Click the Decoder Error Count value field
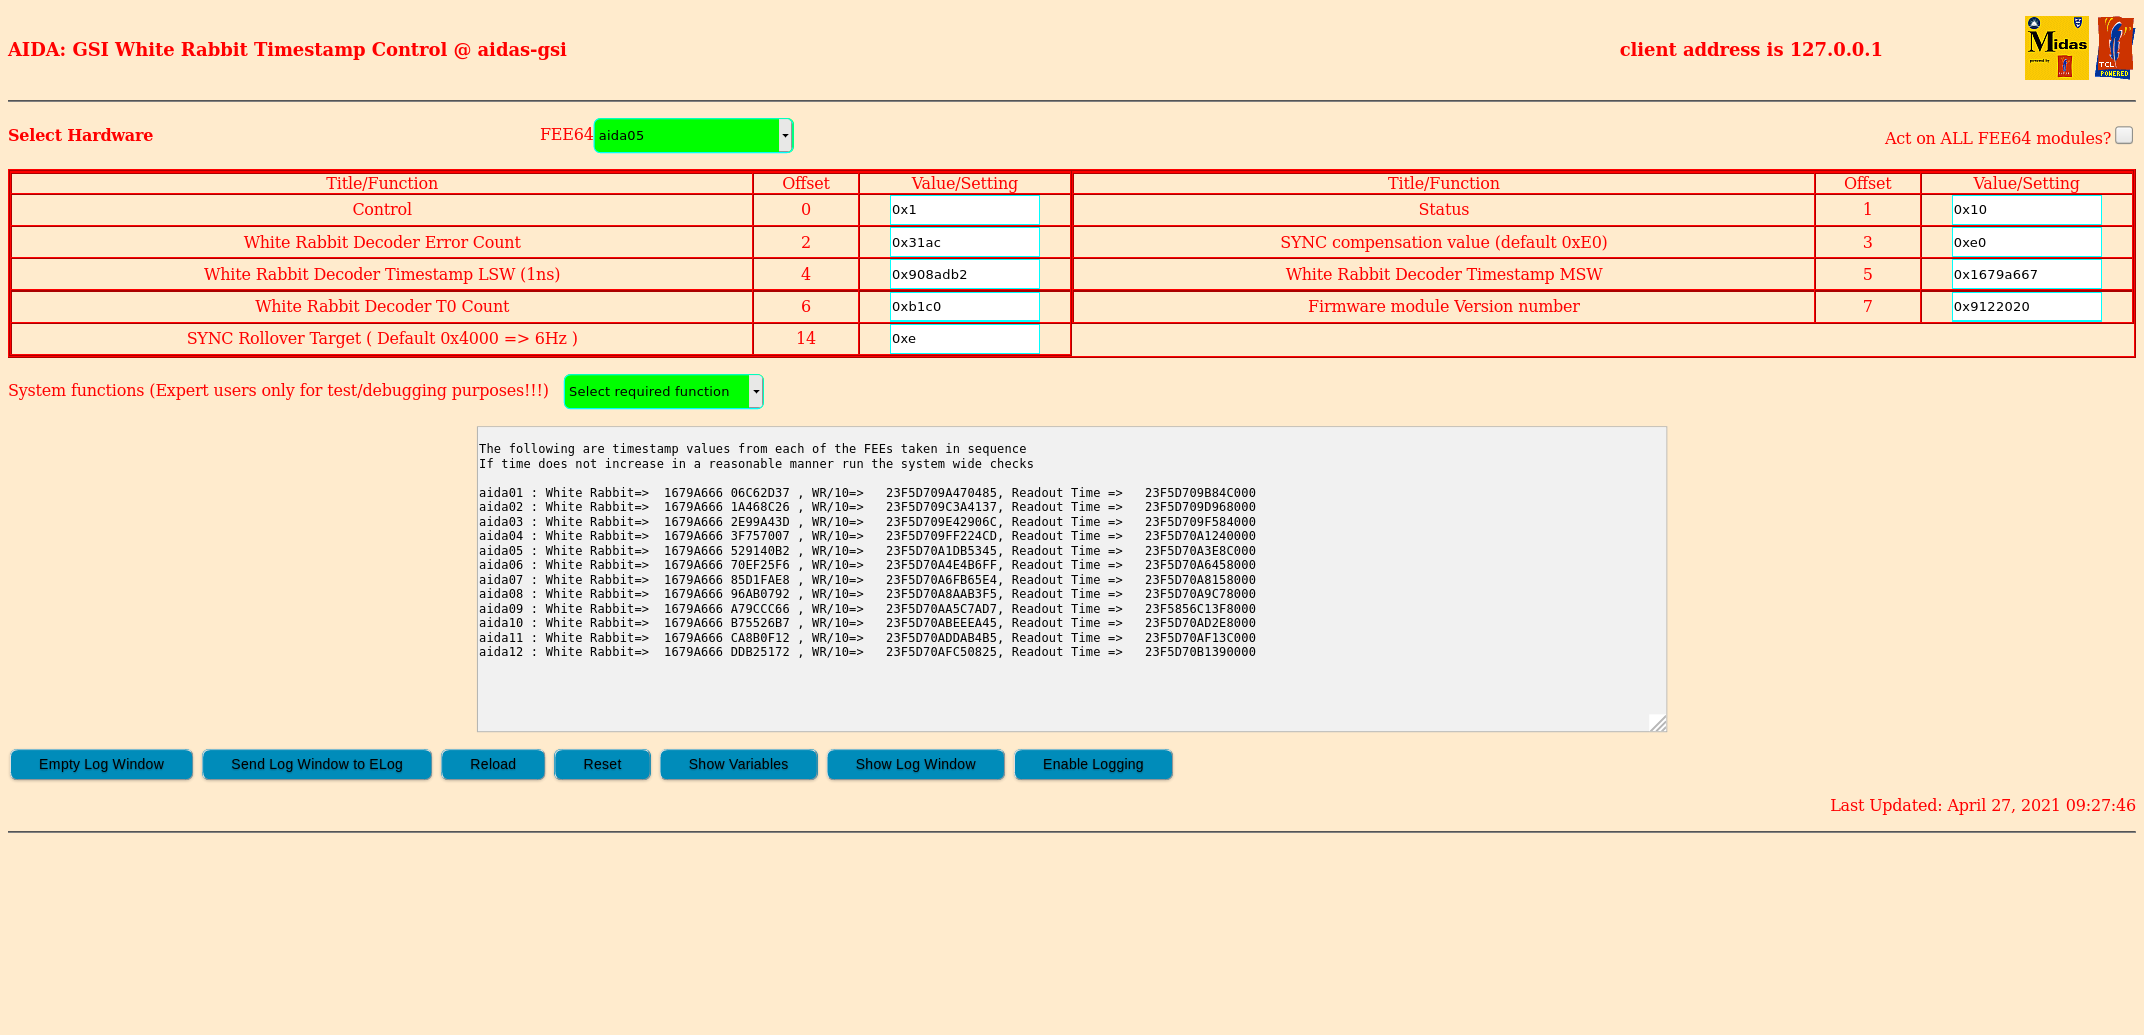 point(964,242)
